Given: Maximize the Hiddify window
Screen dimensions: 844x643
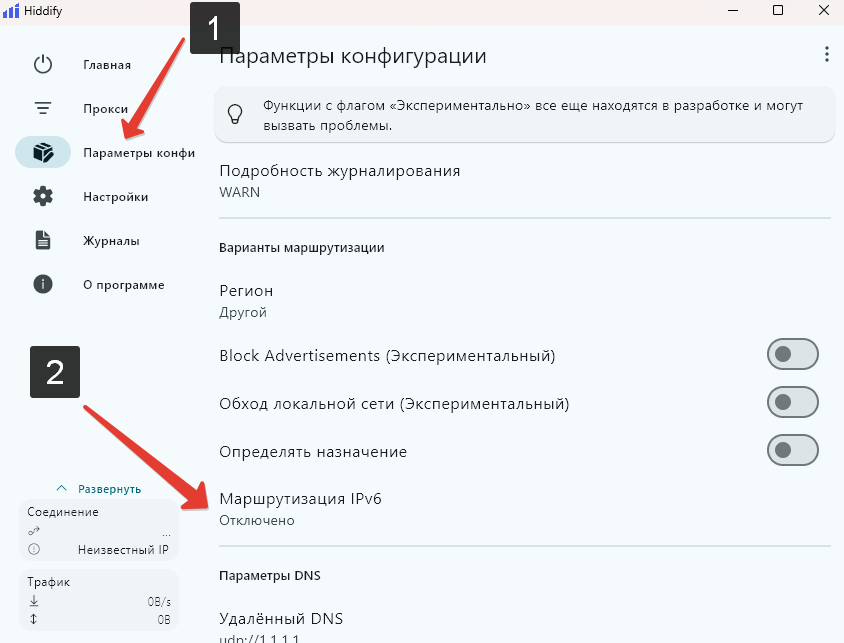Looking at the screenshot, I should (x=778, y=10).
